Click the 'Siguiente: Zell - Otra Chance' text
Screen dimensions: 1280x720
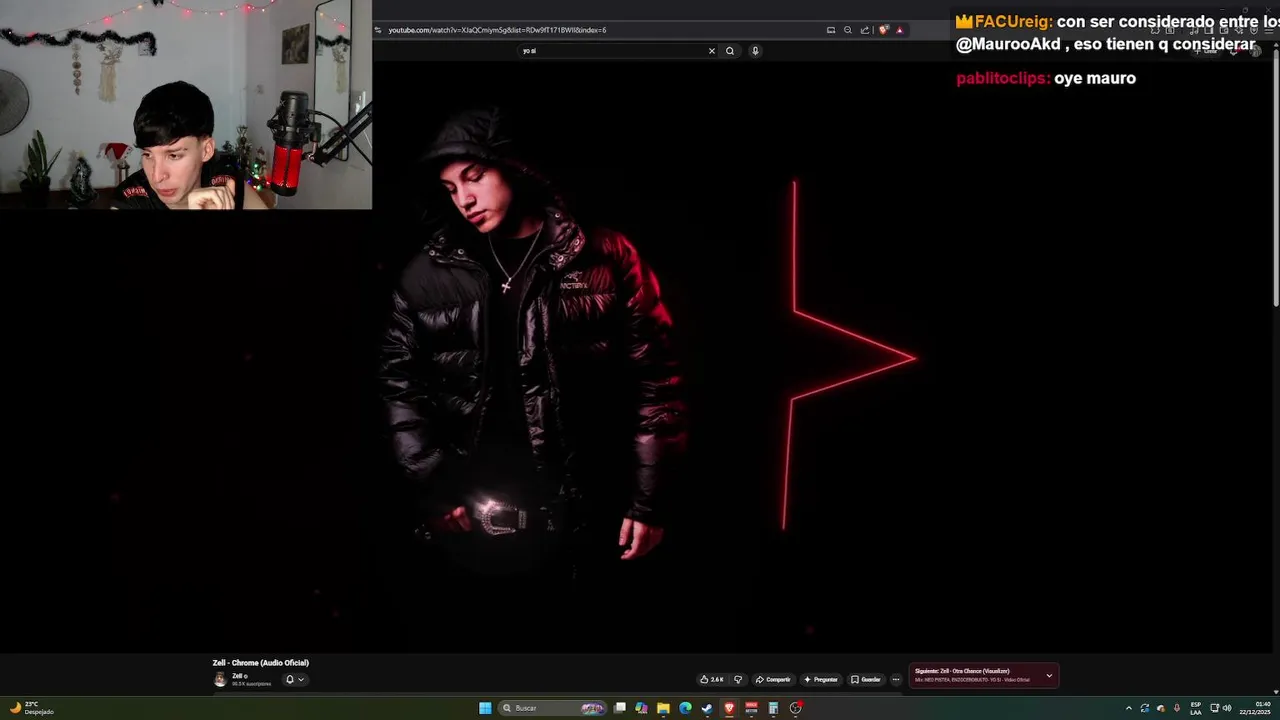pos(962,671)
